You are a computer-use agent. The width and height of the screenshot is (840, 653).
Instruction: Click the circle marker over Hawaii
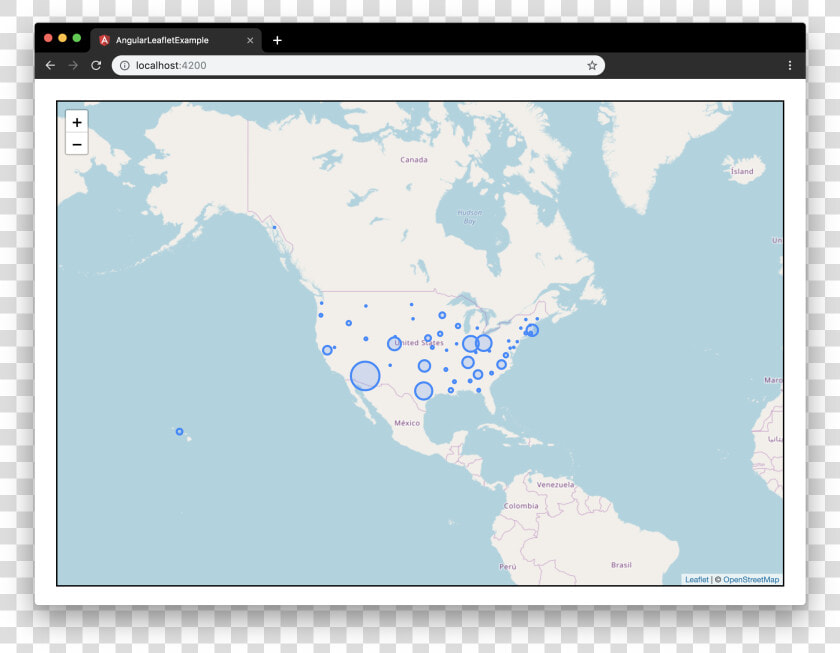(179, 431)
